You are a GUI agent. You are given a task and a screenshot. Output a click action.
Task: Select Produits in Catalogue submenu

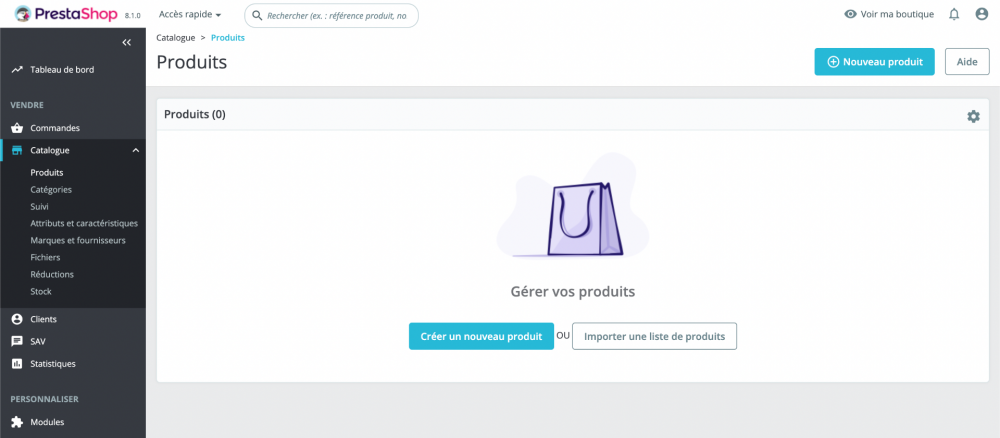pyautogui.click(x=47, y=172)
